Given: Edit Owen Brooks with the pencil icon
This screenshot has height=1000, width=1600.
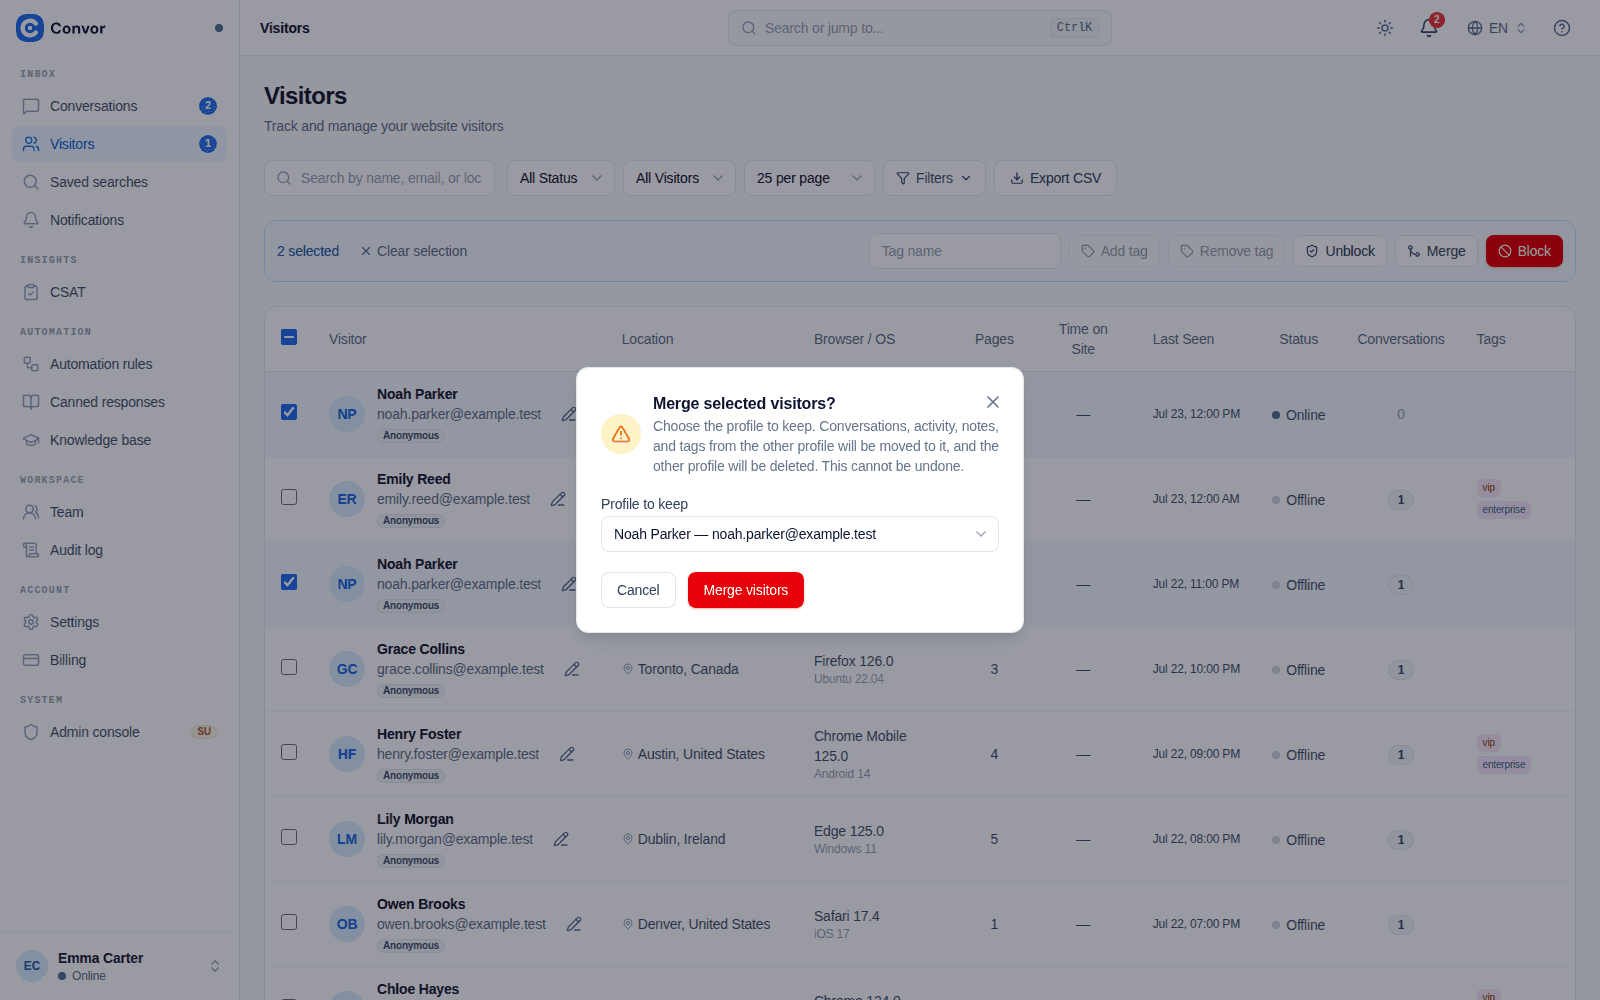Looking at the screenshot, I should coord(574,924).
